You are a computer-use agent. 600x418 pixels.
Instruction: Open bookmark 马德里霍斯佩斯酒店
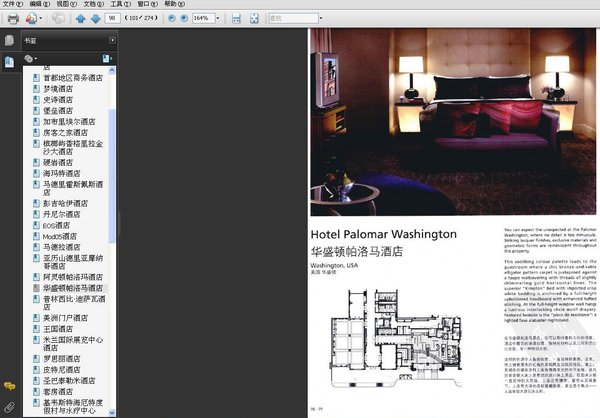(73, 188)
